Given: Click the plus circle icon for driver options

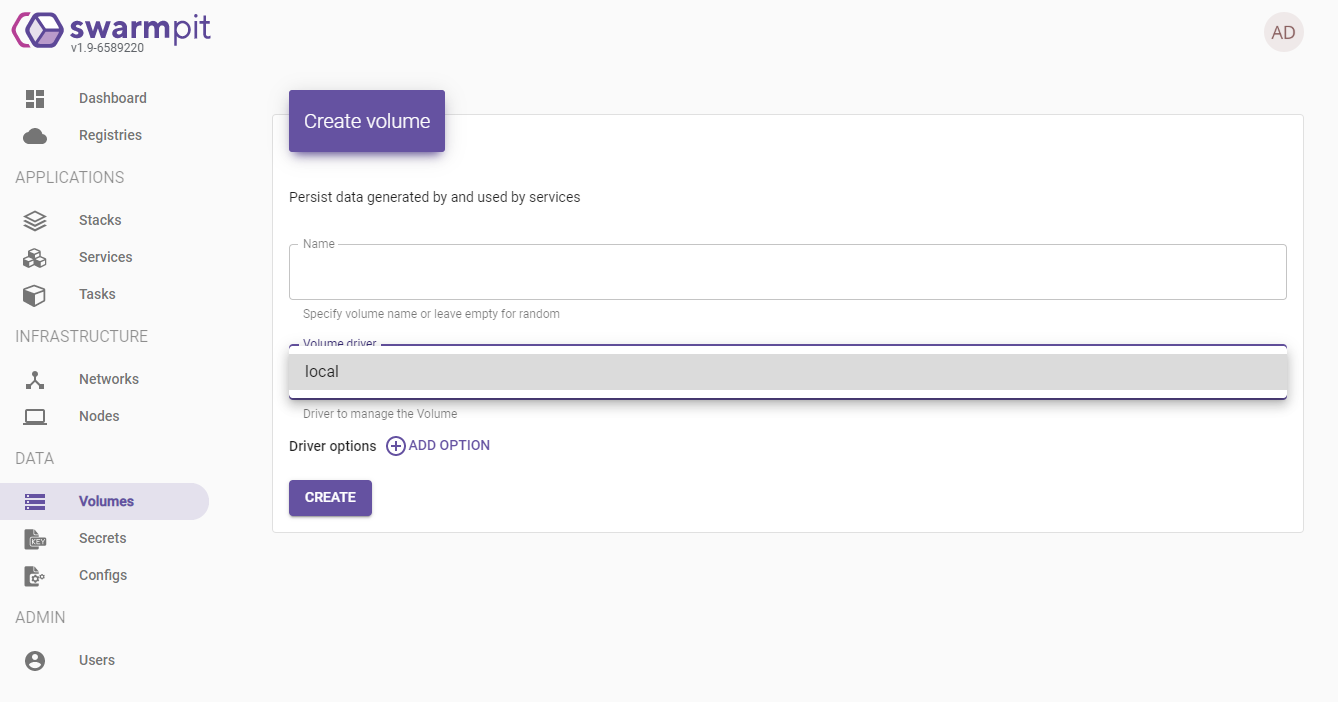Looking at the screenshot, I should pos(396,446).
